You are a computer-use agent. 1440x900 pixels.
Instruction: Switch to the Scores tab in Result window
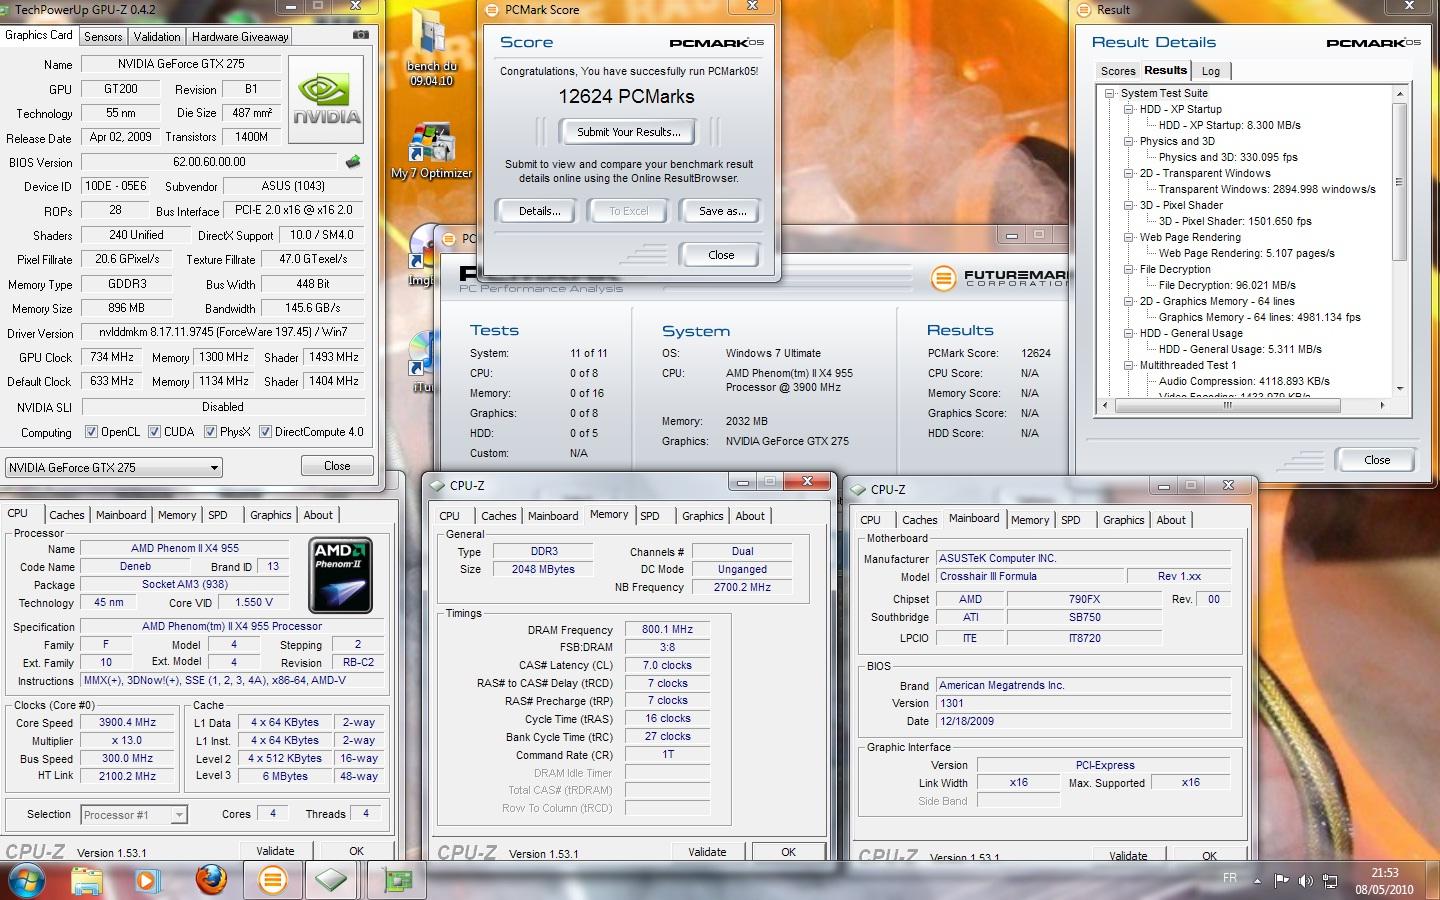coord(1118,71)
